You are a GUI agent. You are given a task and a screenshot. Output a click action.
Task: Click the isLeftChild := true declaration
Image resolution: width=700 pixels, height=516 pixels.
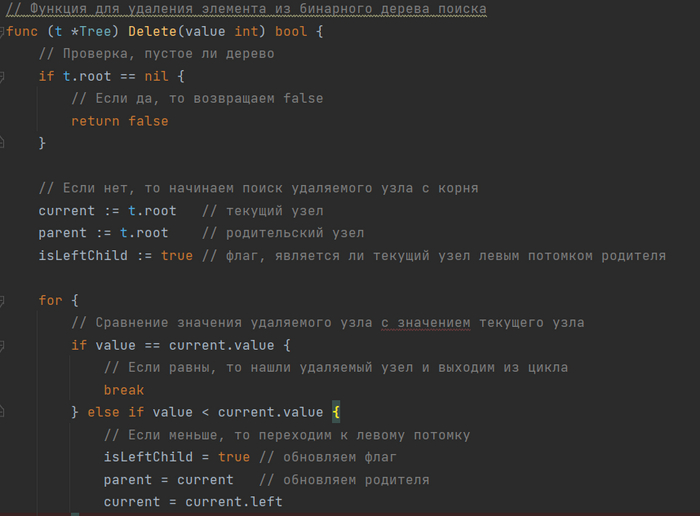coord(115,255)
